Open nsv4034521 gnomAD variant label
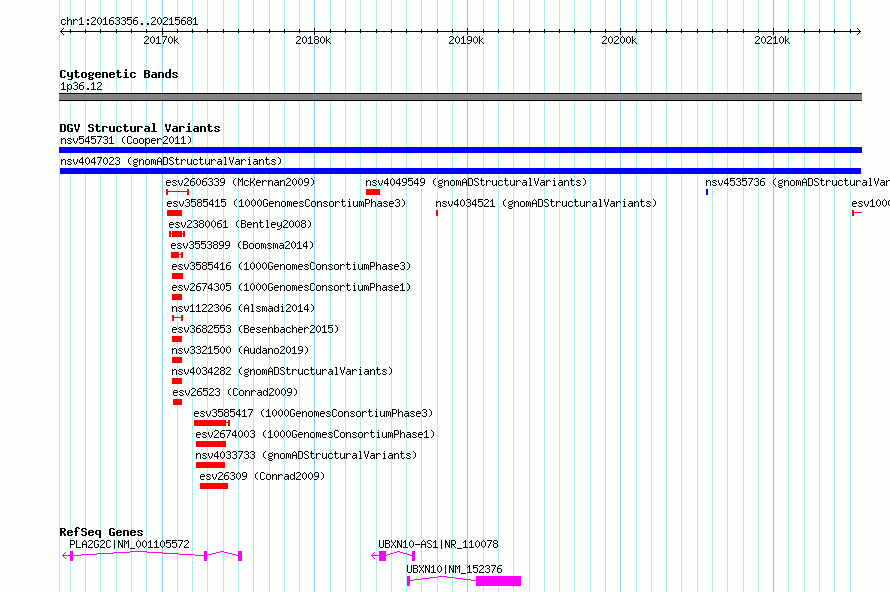Screen dimensions: 890x592 click(x=546, y=203)
